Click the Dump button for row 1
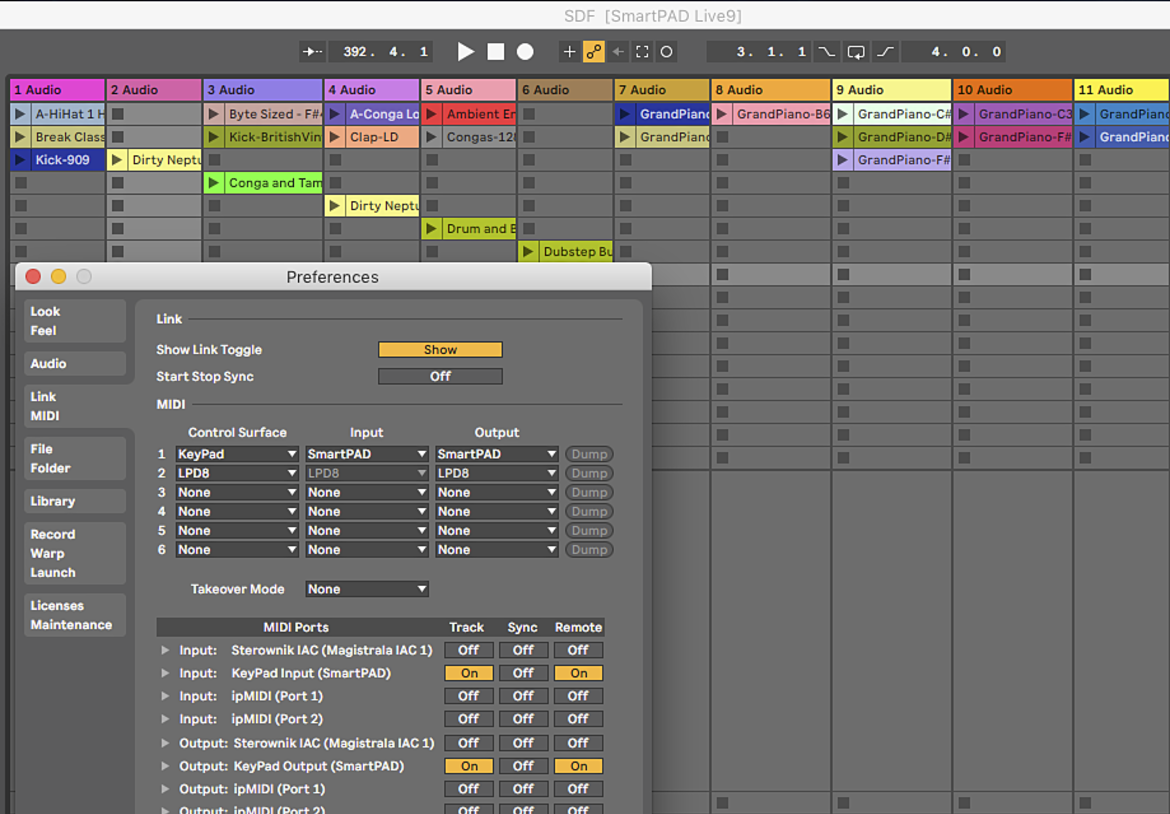 click(589, 454)
